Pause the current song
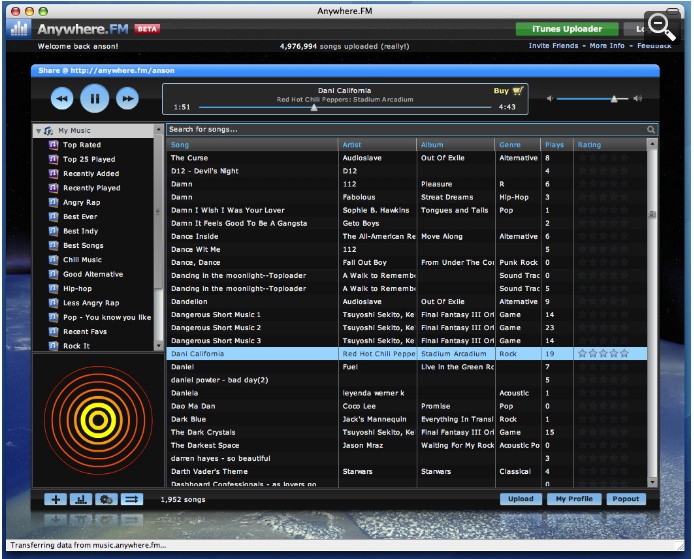Screen dimensions: 694x559 94,98
